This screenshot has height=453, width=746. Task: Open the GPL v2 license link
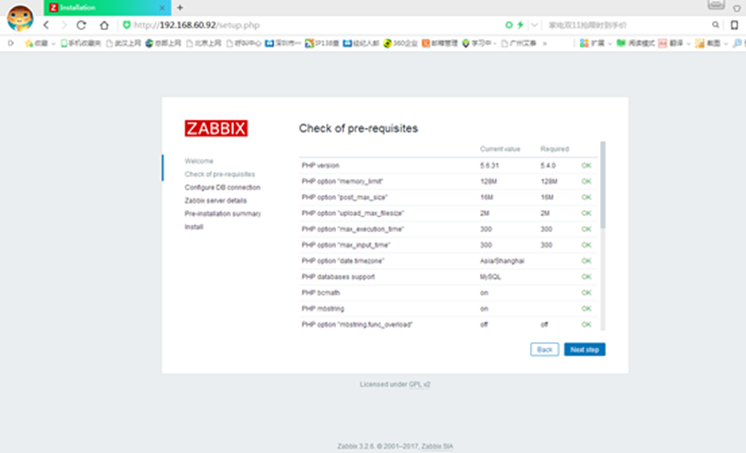[420, 384]
